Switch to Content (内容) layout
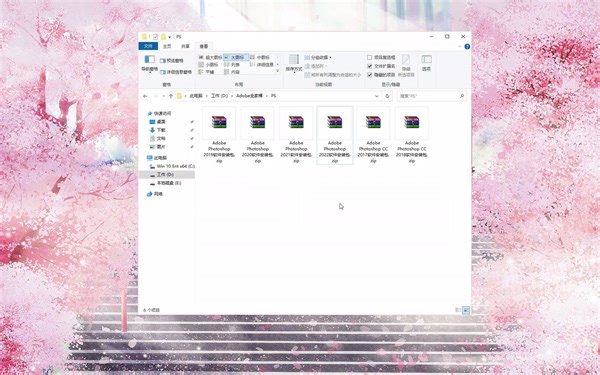 coord(233,72)
